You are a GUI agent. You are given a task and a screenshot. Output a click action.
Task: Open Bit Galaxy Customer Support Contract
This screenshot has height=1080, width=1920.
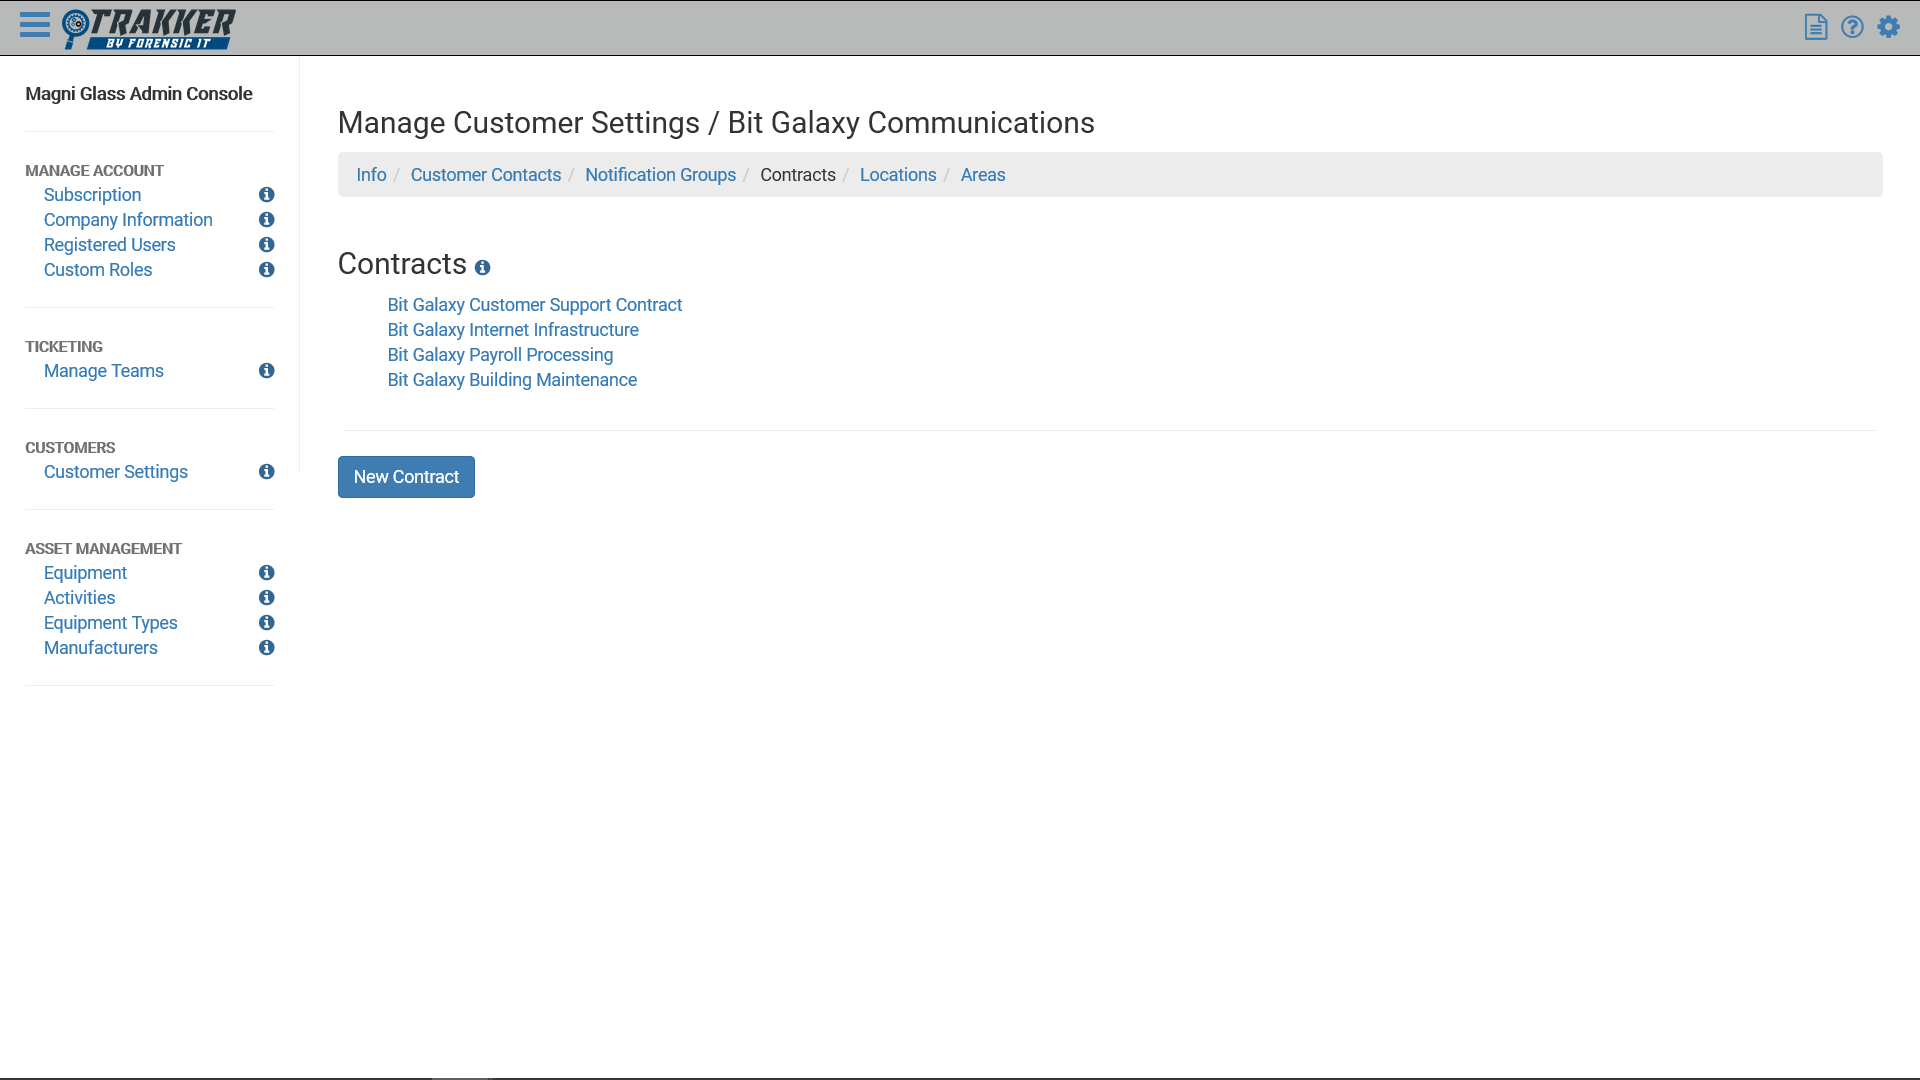click(x=534, y=305)
